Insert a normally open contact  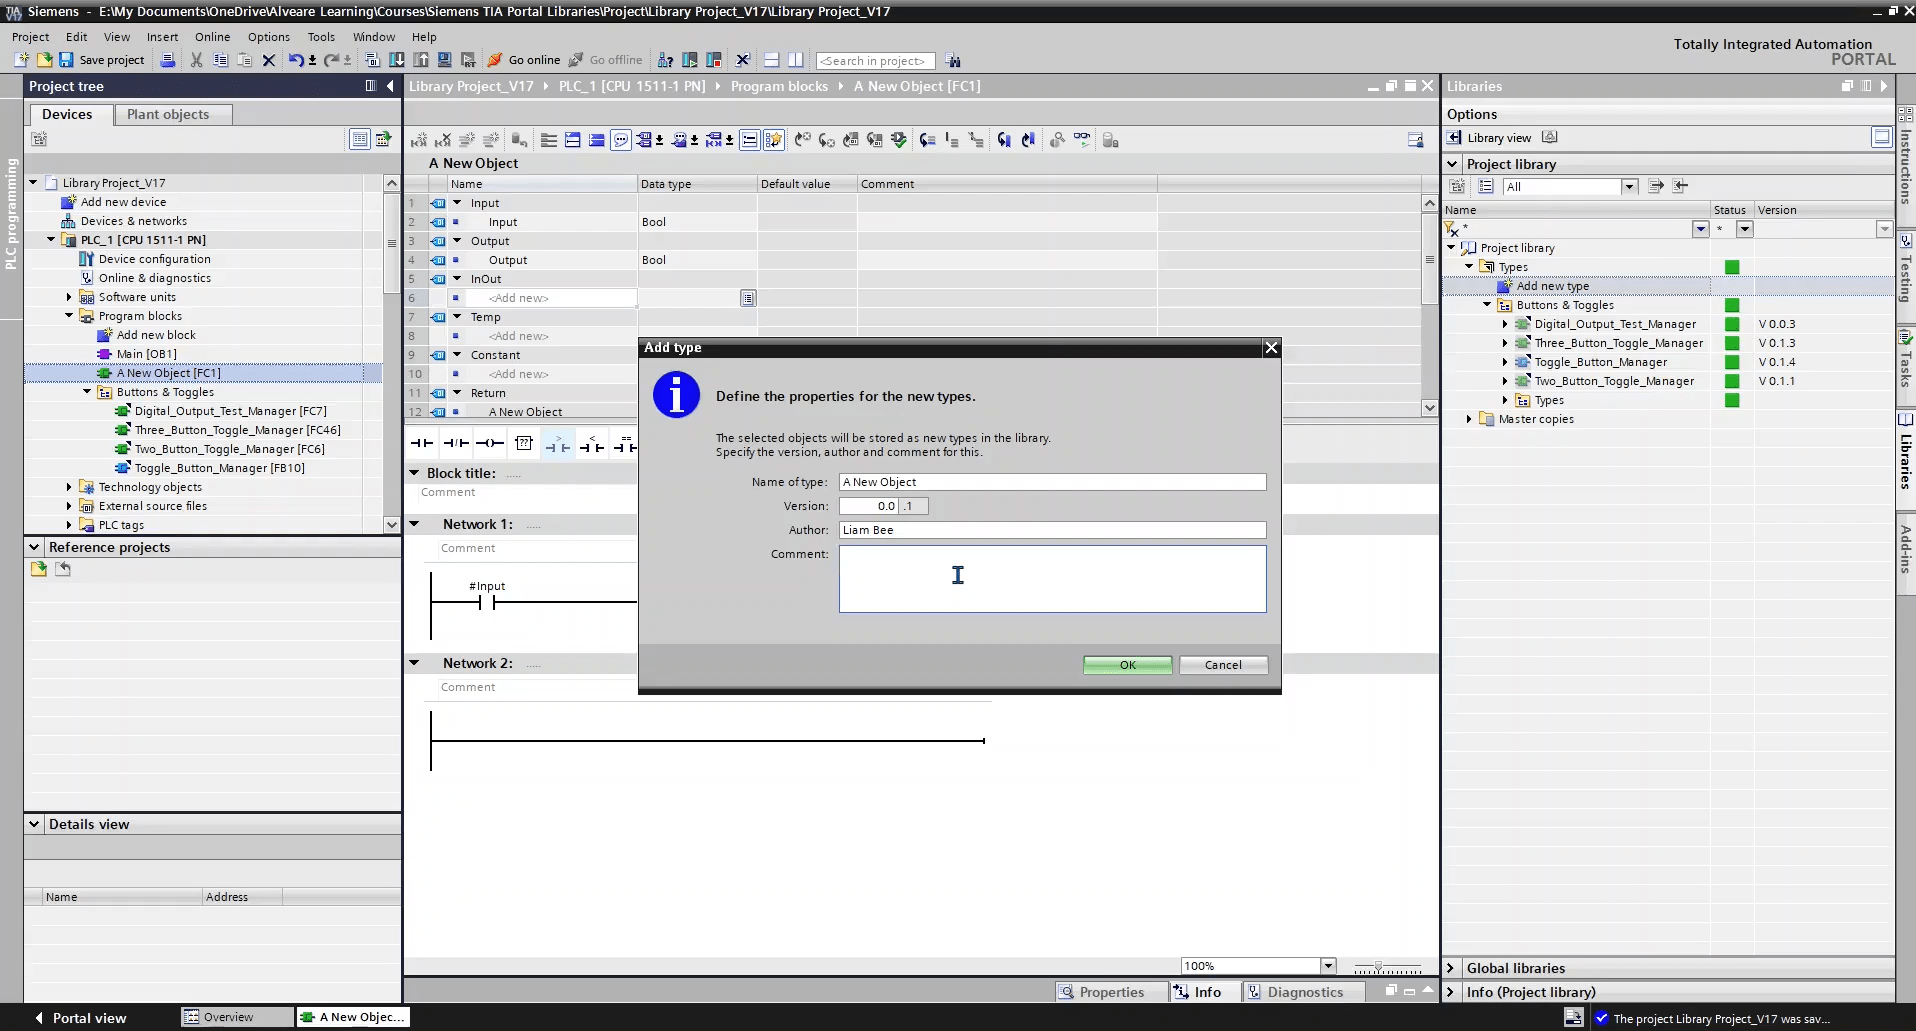[422, 443]
